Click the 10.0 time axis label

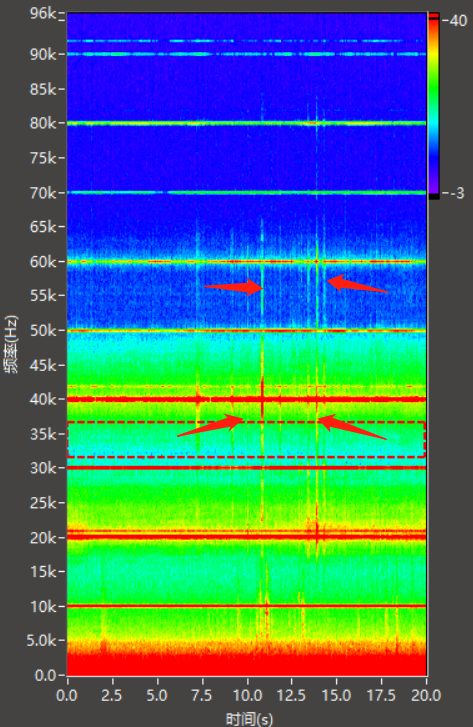click(247, 695)
